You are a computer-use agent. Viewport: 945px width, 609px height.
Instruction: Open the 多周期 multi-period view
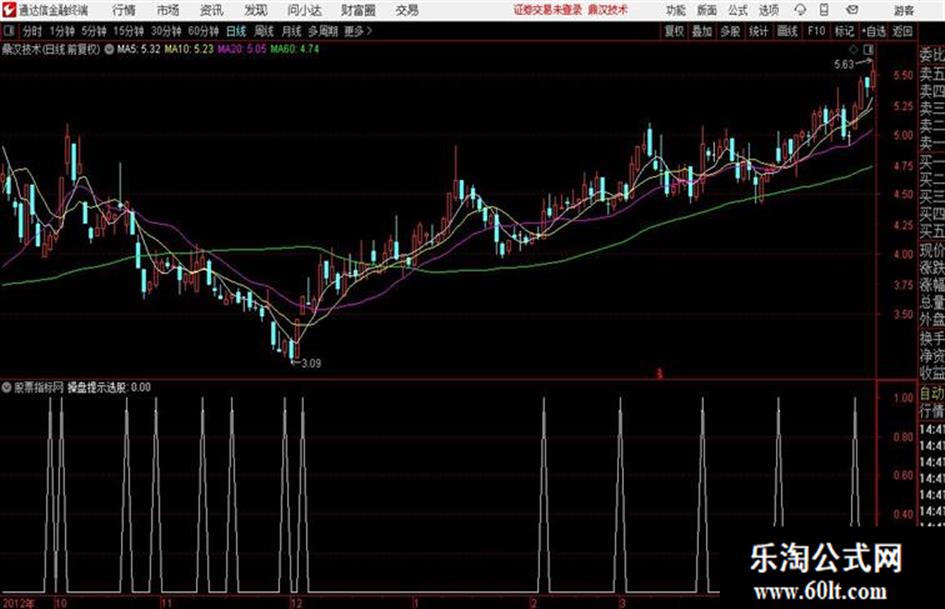coord(323,31)
